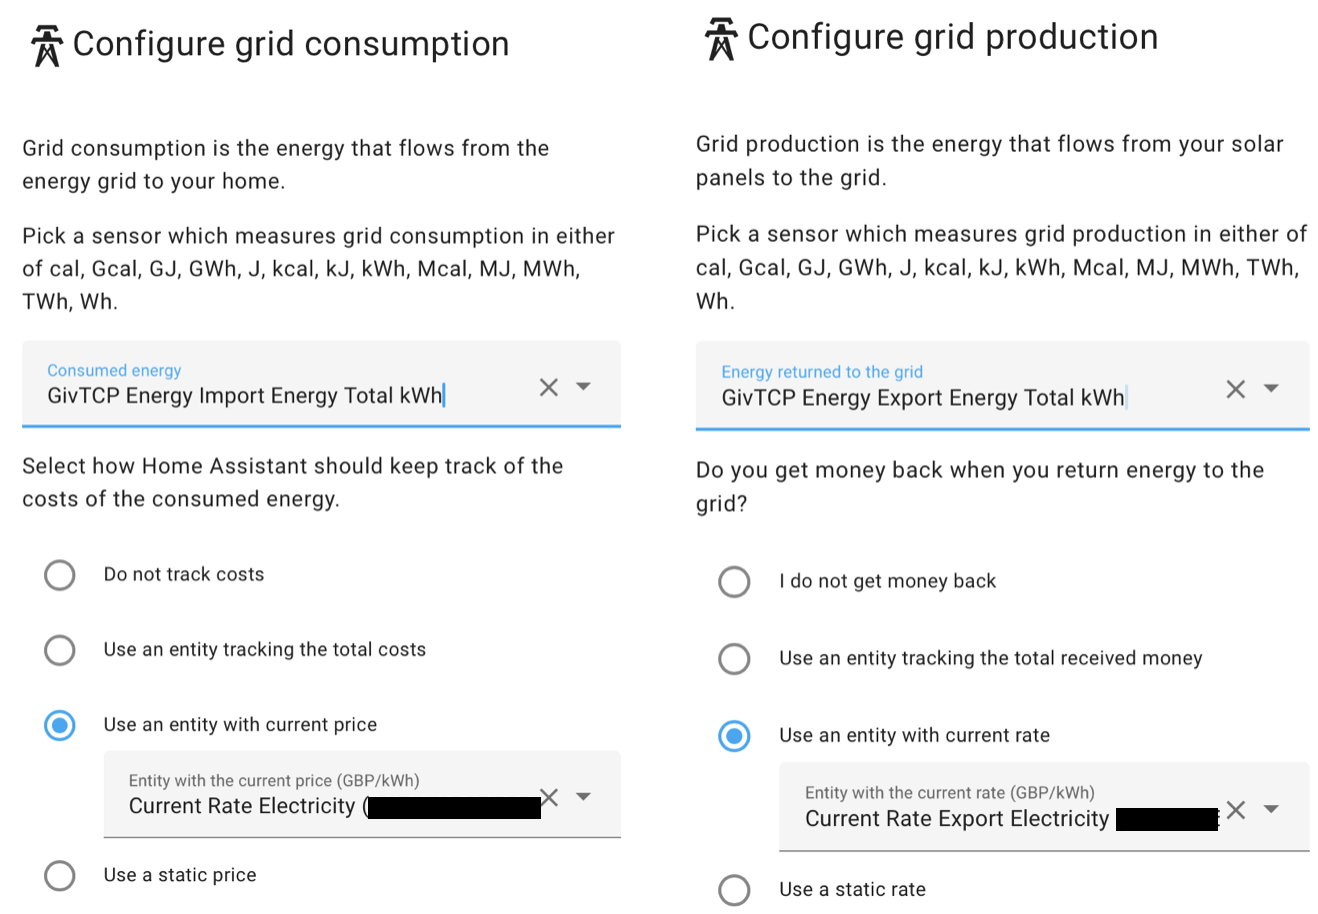
Task: Open the current price entity dropdown arrow
Action: pos(584,797)
